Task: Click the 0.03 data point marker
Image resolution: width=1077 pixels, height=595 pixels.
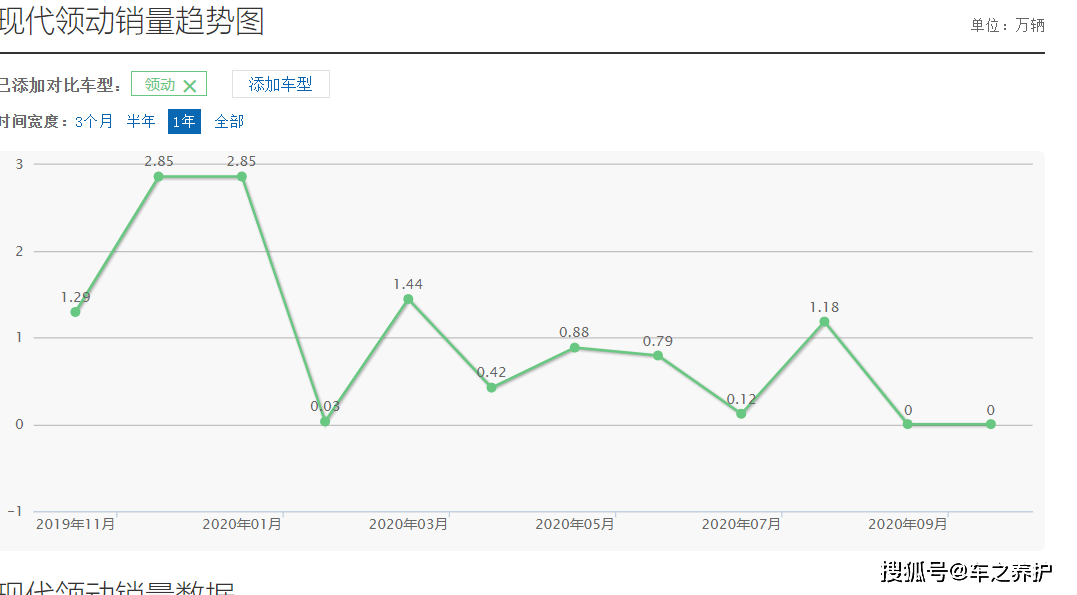Action: click(x=325, y=421)
